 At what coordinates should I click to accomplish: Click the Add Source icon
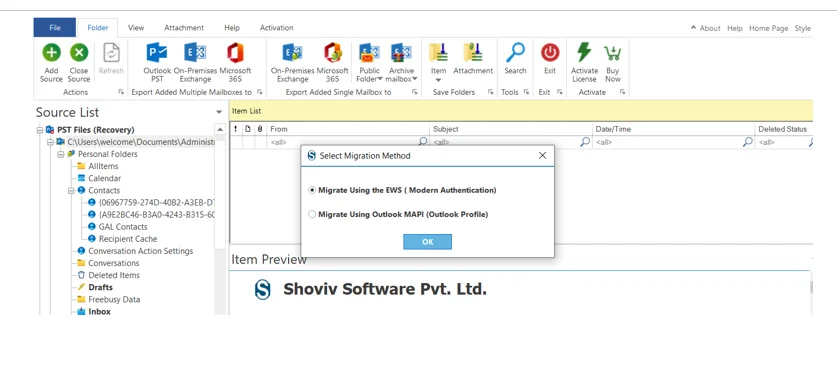[51, 53]
